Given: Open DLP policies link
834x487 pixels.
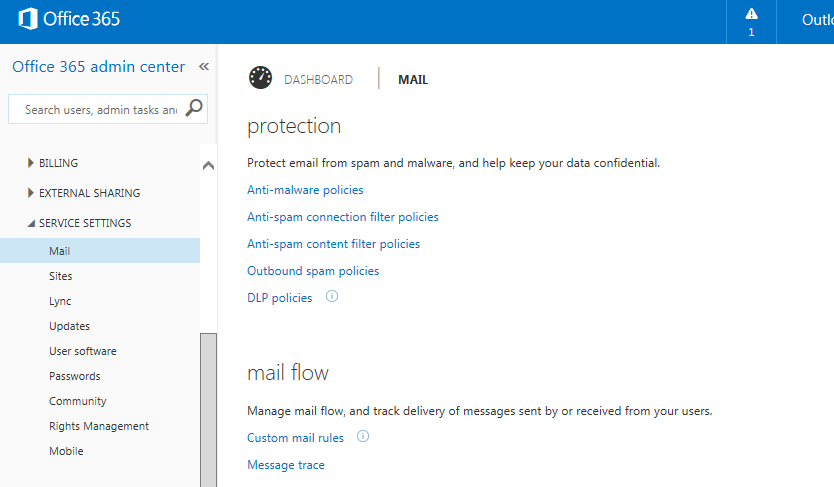Looking at the screenshot, I should click(x=280, y=298).
